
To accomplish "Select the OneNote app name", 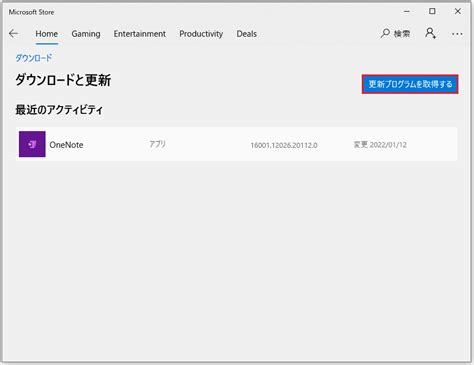I will pos(66,145).
